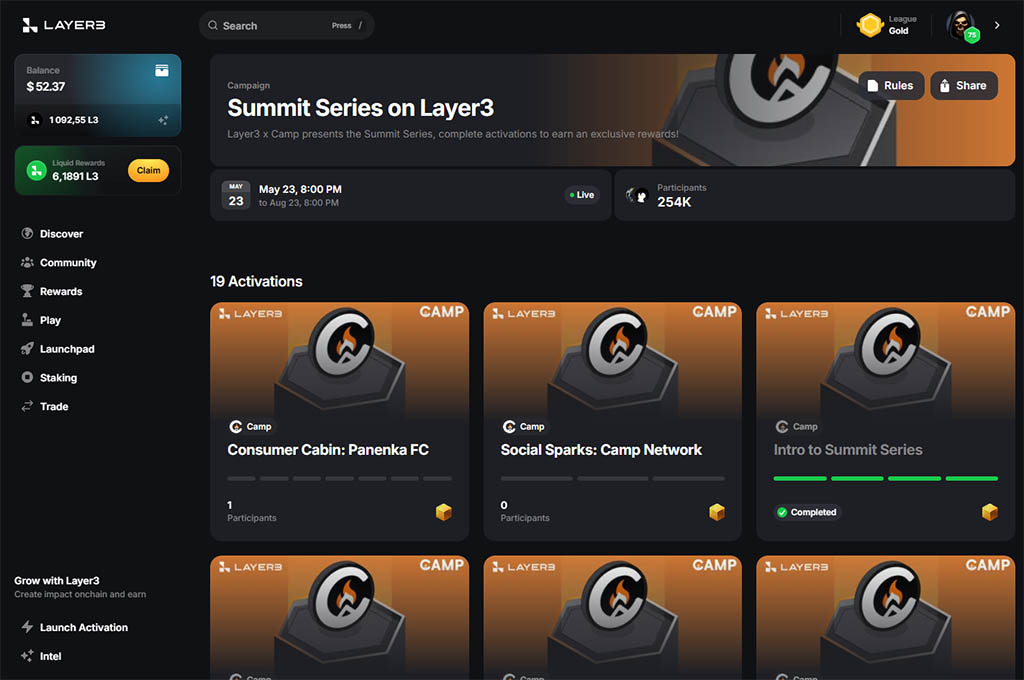
Task: Click Camp tag on Social Sparks card
Action: 524,427
